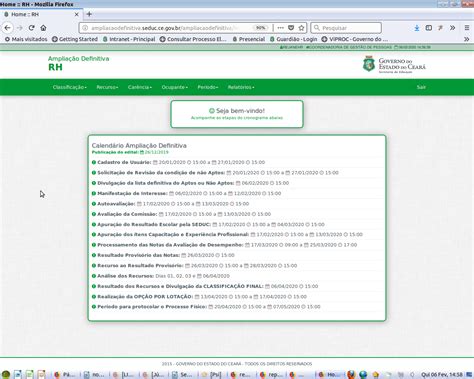The image size is (474, 379).
Task: Click the Pocket save icon
Action: point(291,28)
